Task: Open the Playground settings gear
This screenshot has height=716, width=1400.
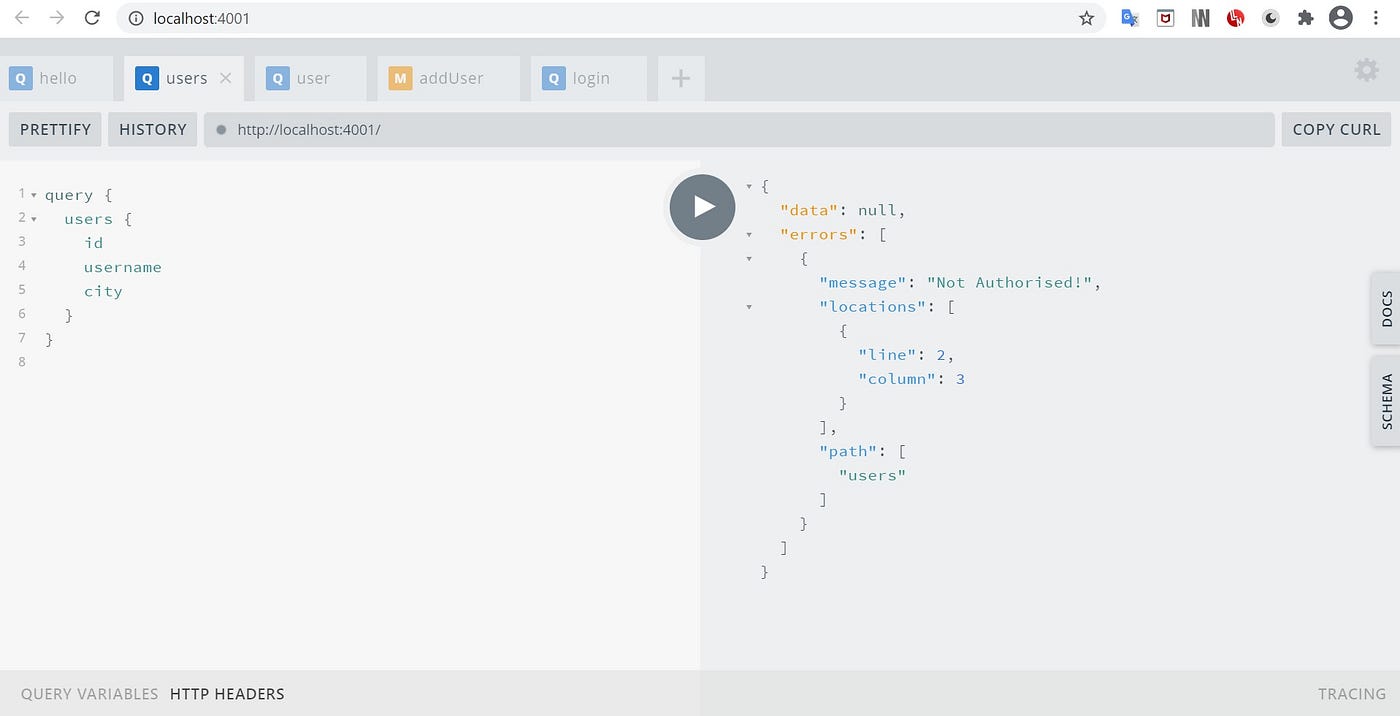Action: [1366, 70]
